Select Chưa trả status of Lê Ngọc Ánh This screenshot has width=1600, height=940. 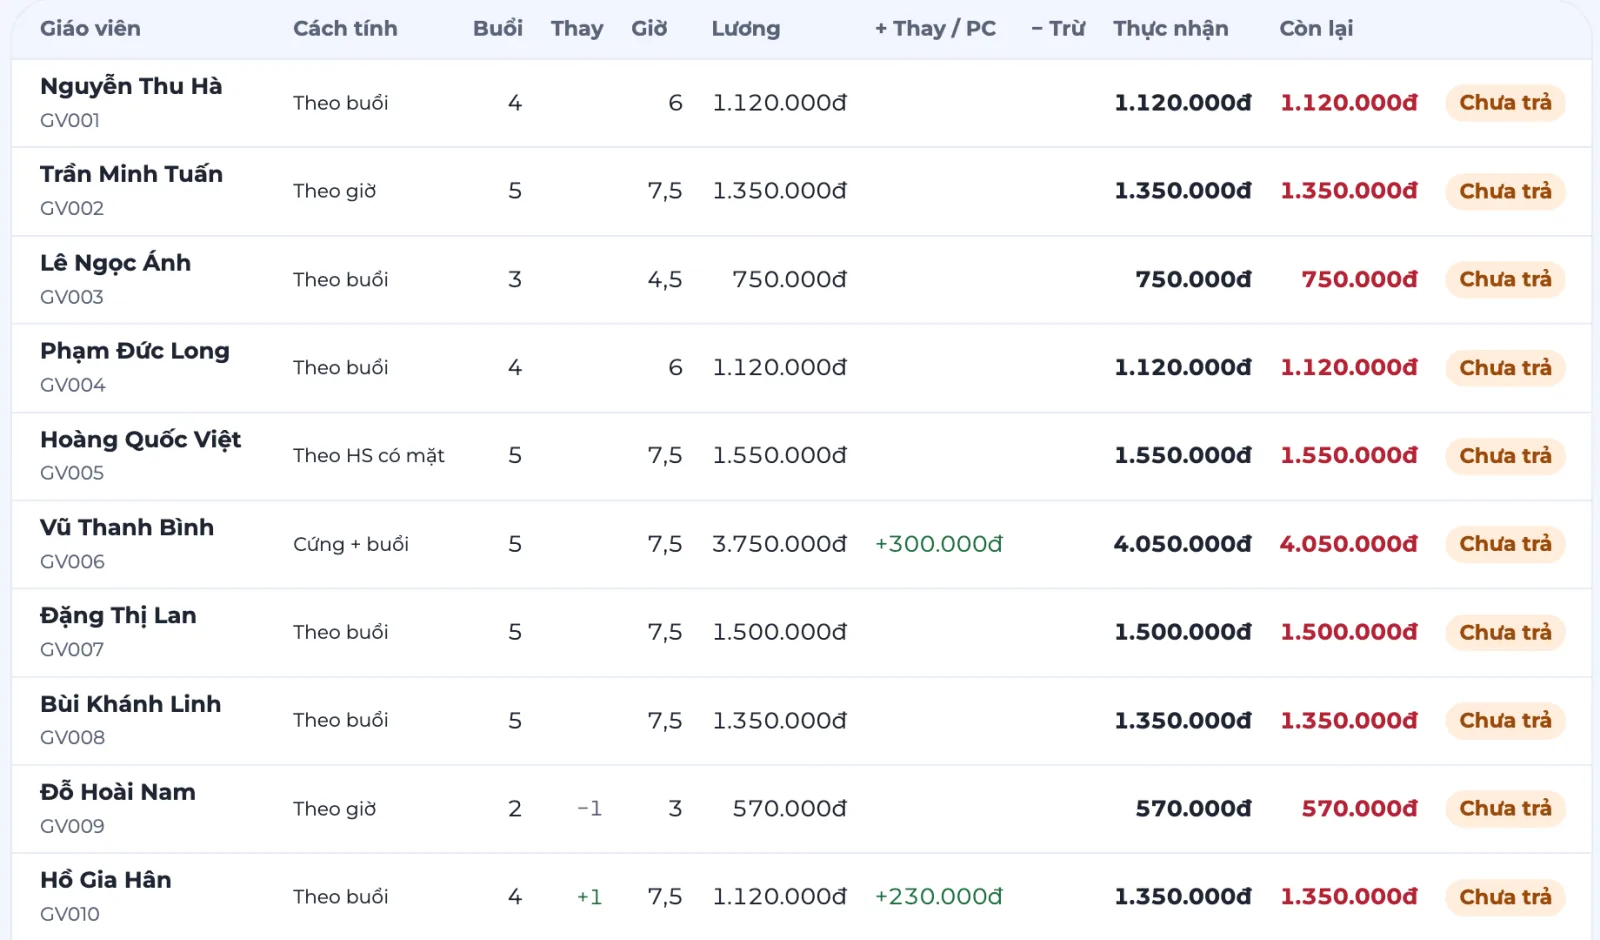(1505, 279)
